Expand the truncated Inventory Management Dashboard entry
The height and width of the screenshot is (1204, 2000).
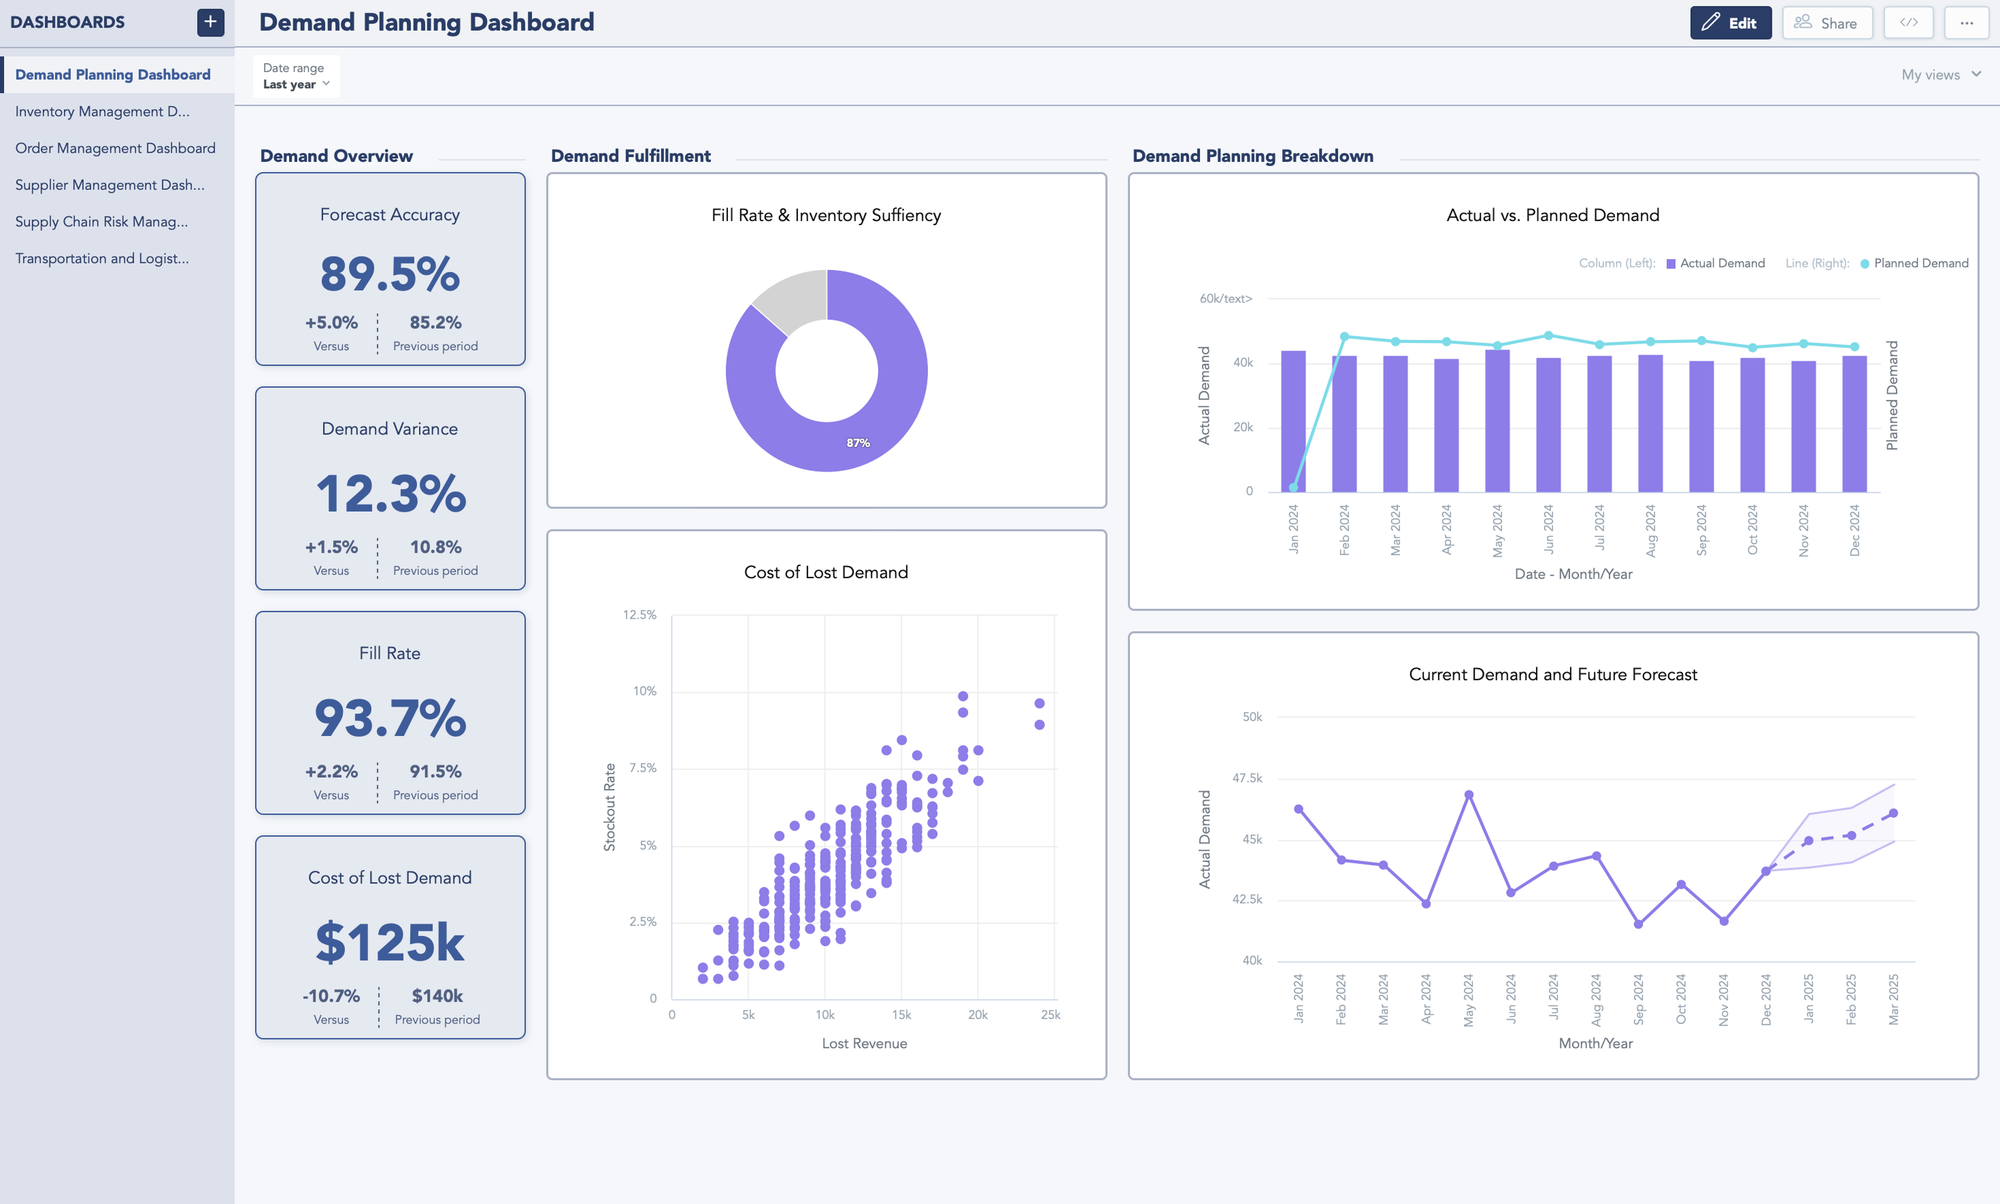pyautogui.click(x=102, y=111)
